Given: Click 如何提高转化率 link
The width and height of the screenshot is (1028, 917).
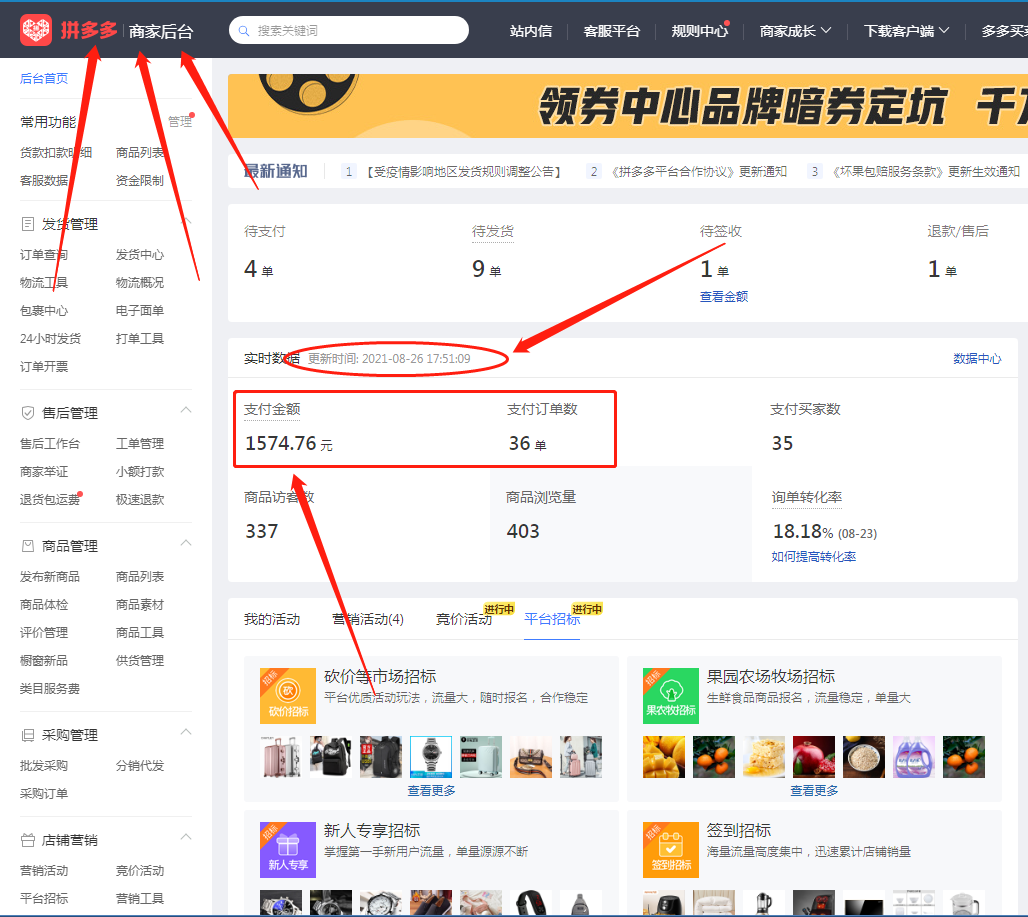Looking at the screenshot, I should point(814,557).
